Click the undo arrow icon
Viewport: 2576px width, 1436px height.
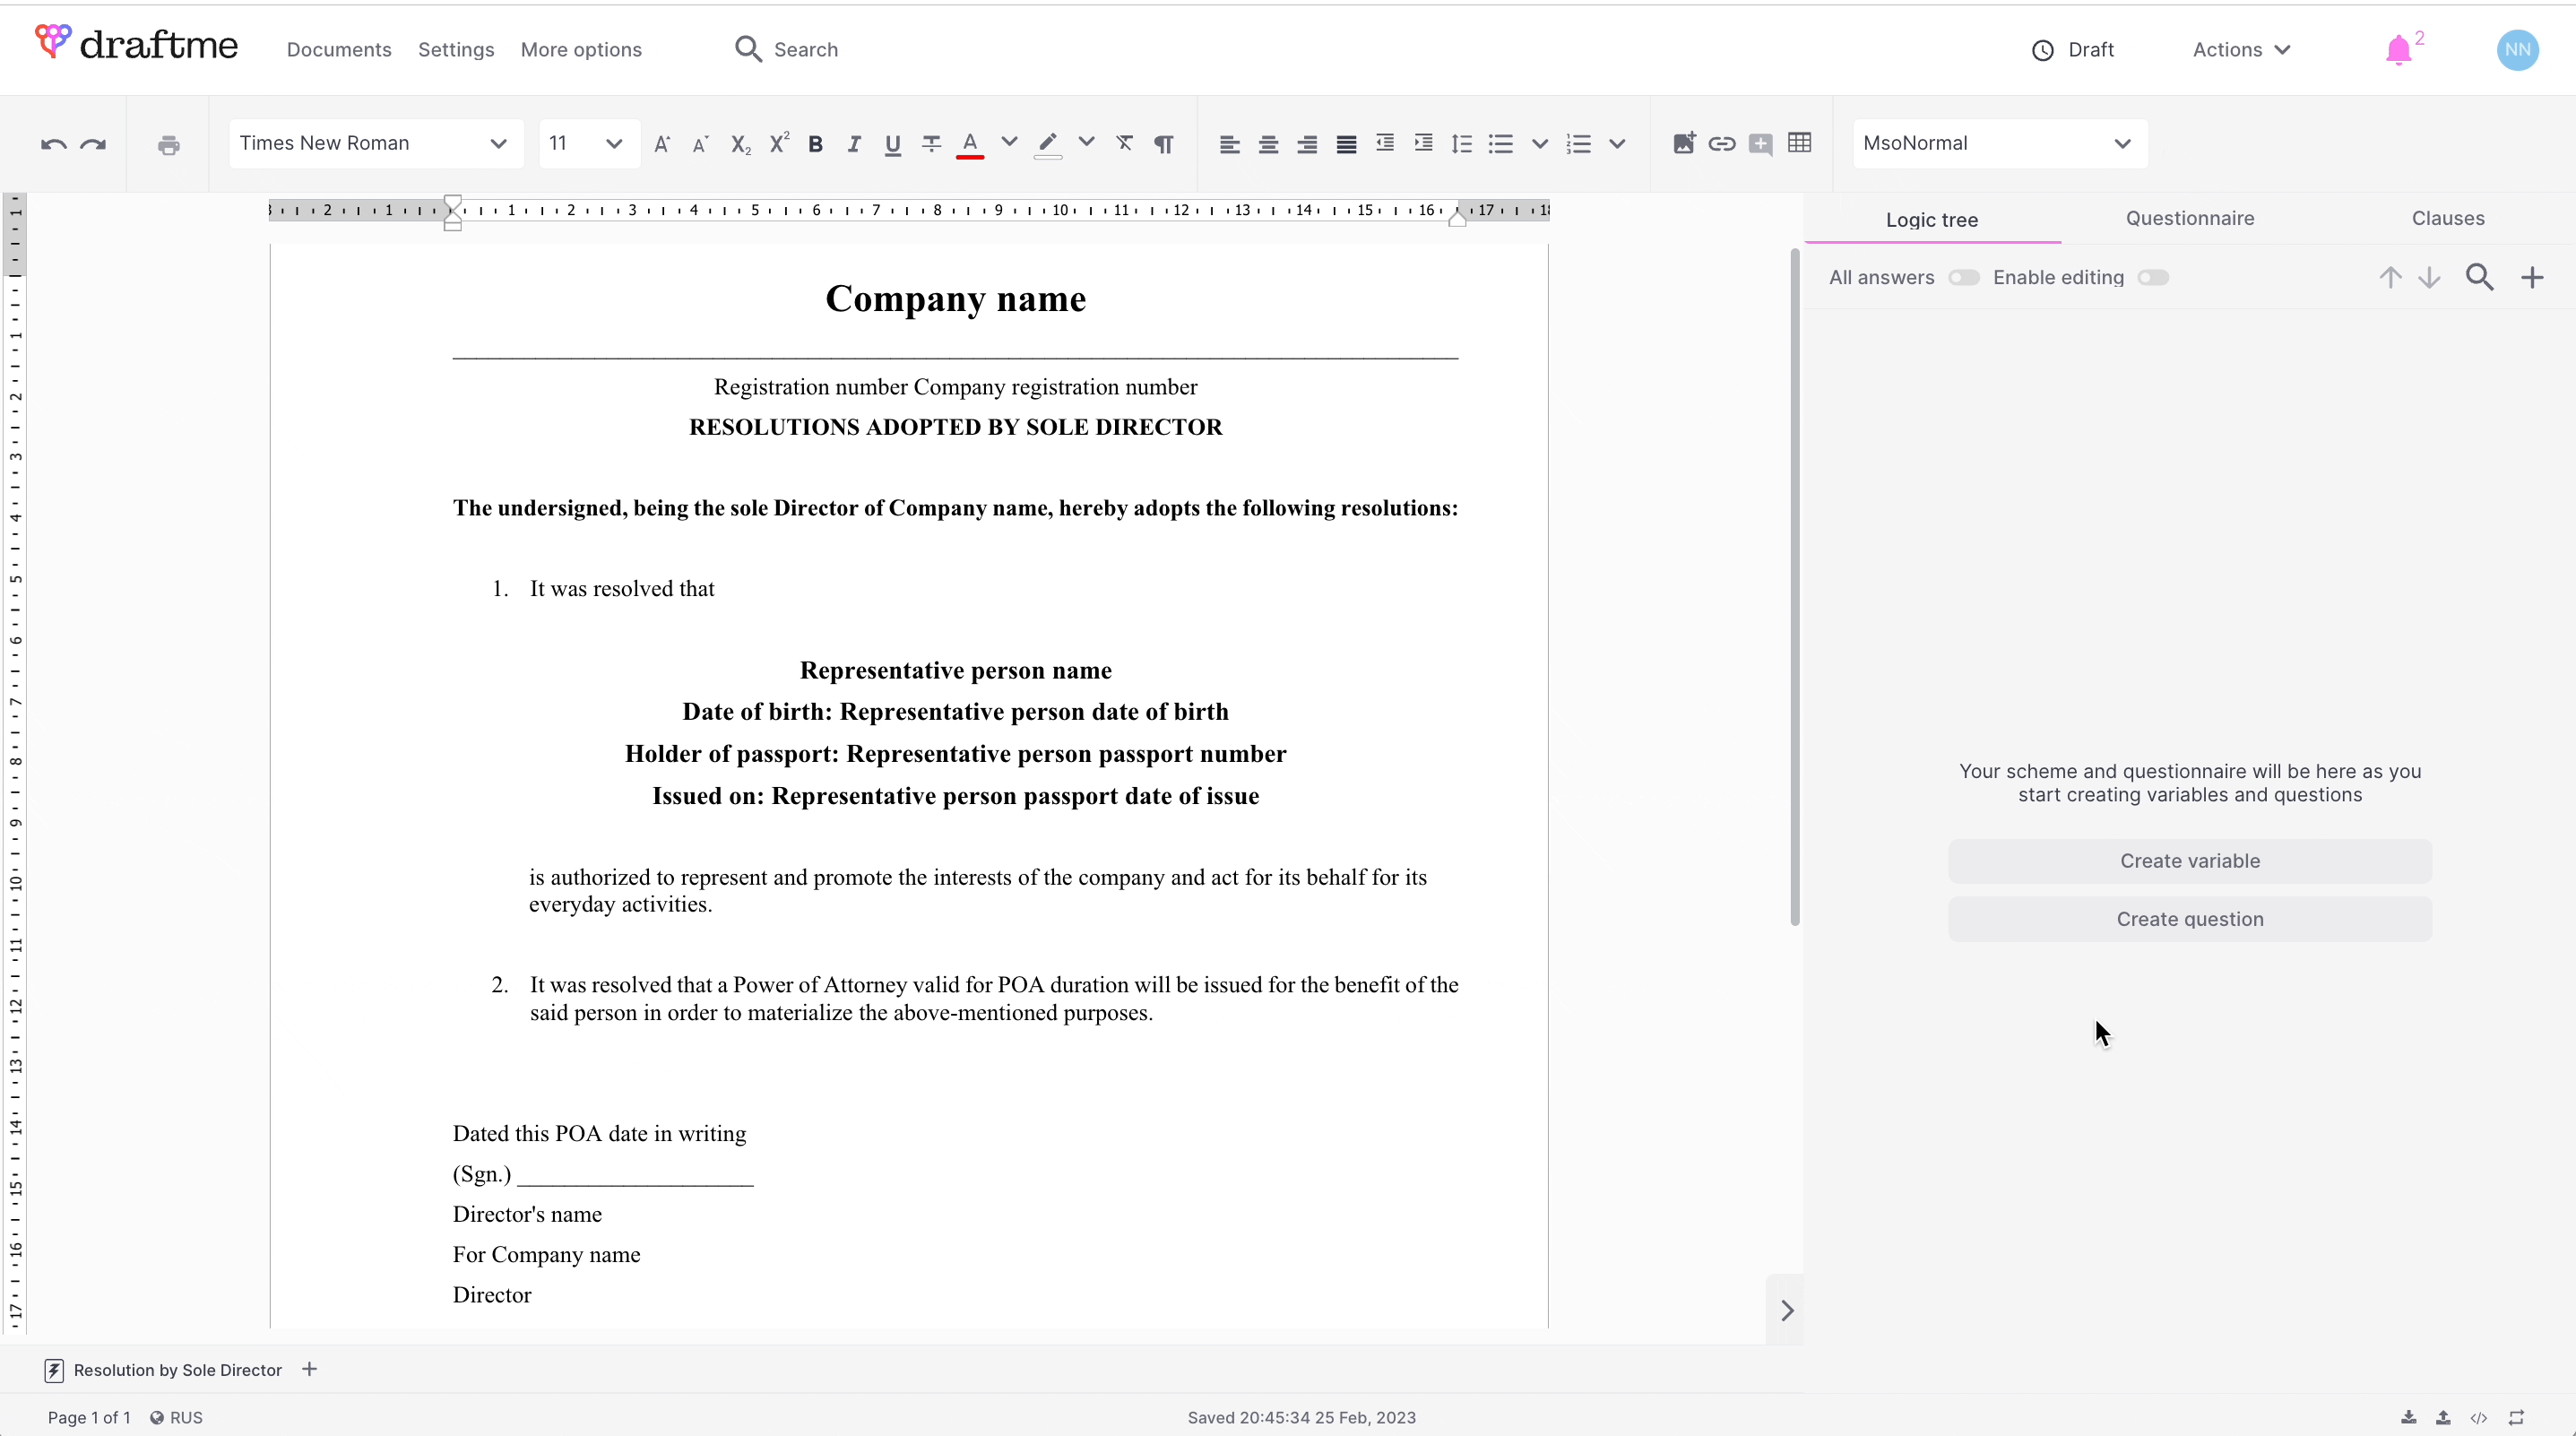53,144
